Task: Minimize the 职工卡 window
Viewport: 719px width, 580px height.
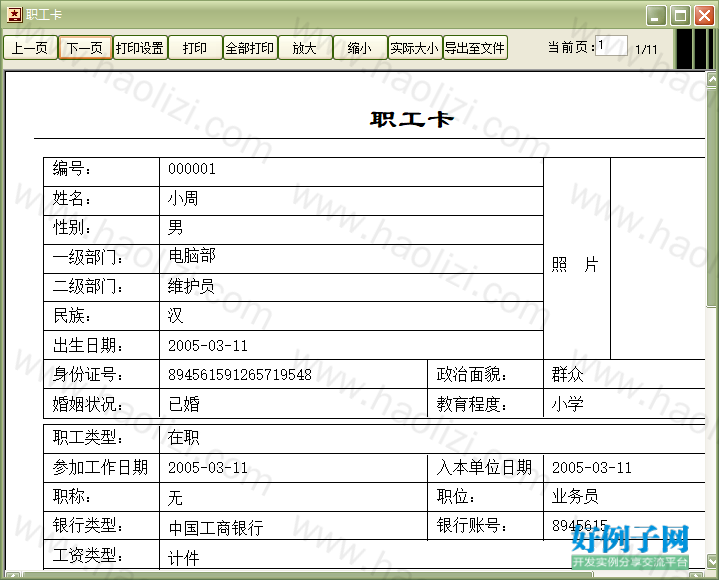Action: pyautogui.click(x=656, y=16)
